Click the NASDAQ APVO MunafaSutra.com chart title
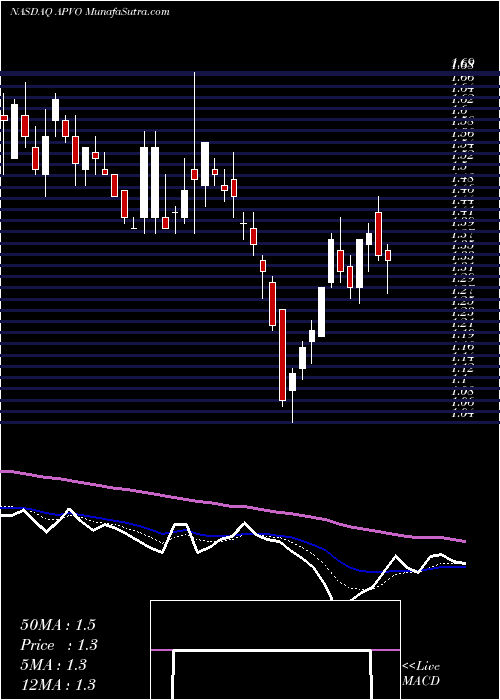This screenshot has width=500, height=700. (89, 12)
